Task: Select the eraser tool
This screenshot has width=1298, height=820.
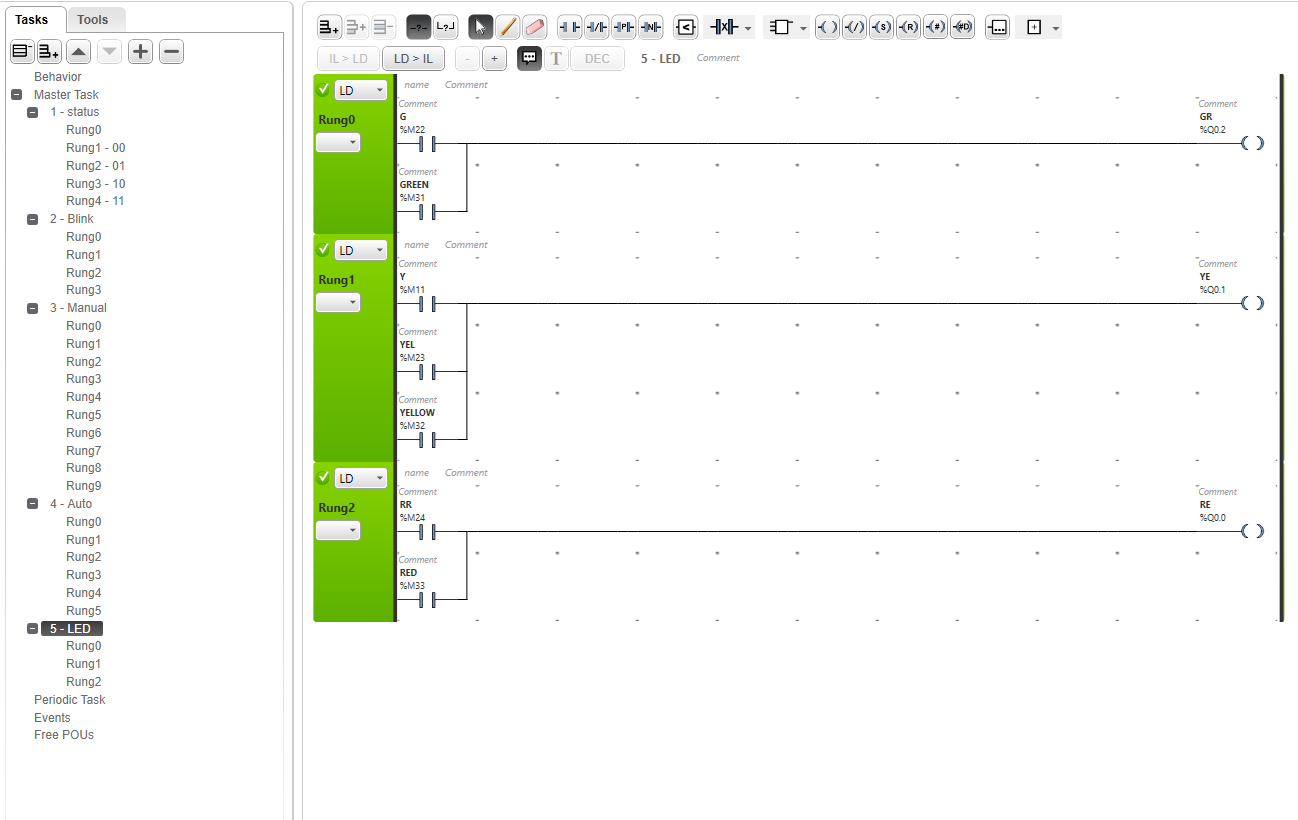Action: coord(535,27)
